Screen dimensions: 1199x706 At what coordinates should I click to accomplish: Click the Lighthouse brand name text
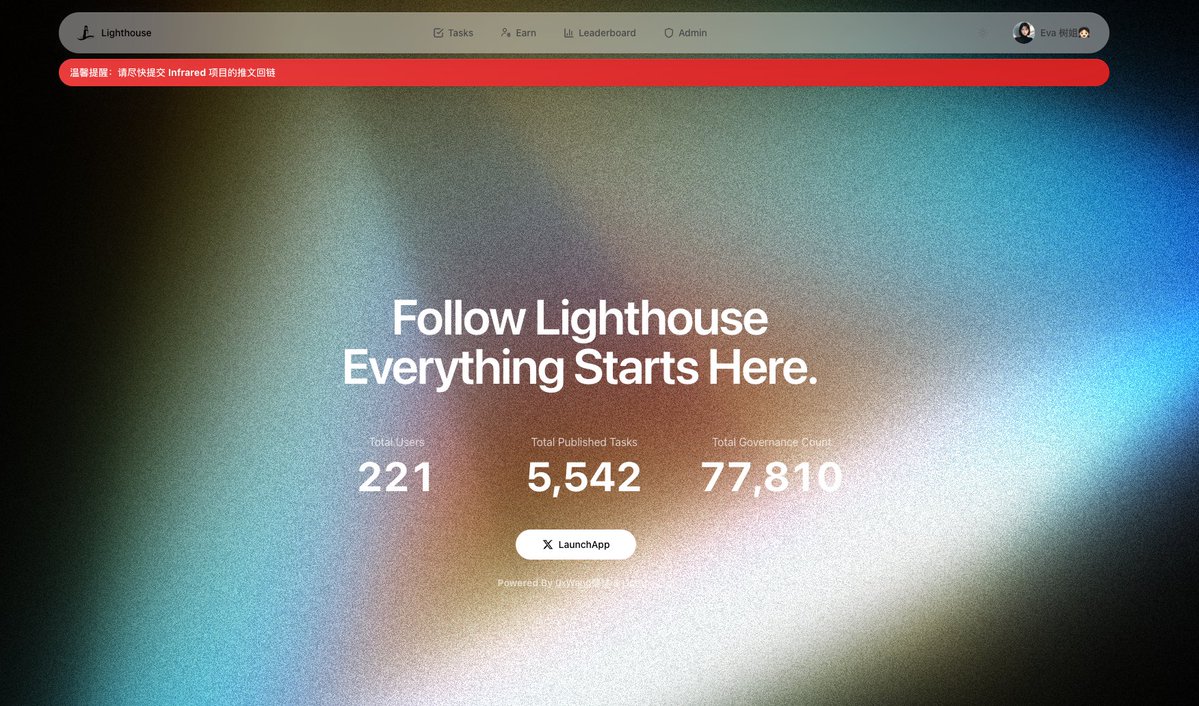coord(126,33)
